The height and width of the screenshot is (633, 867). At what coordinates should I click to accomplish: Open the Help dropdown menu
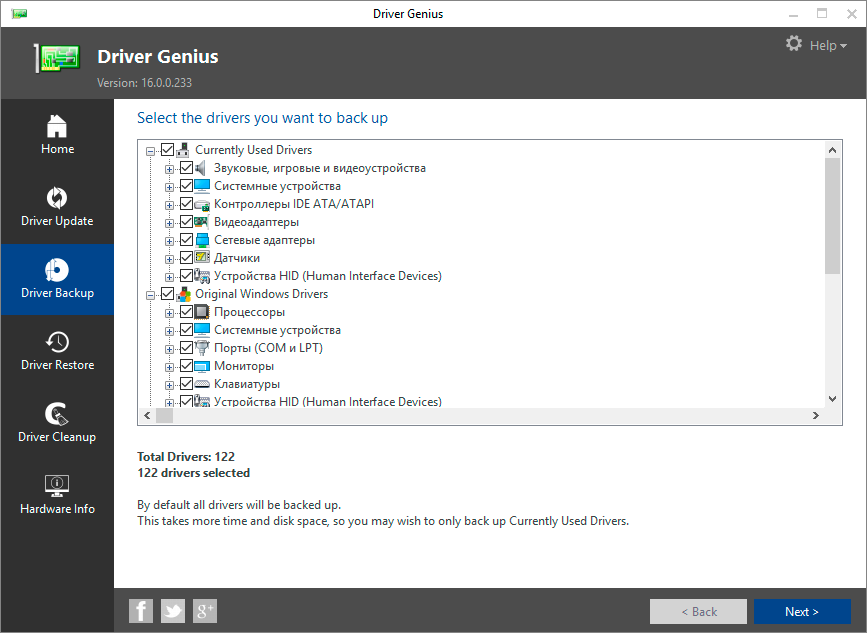click(828, 45)
